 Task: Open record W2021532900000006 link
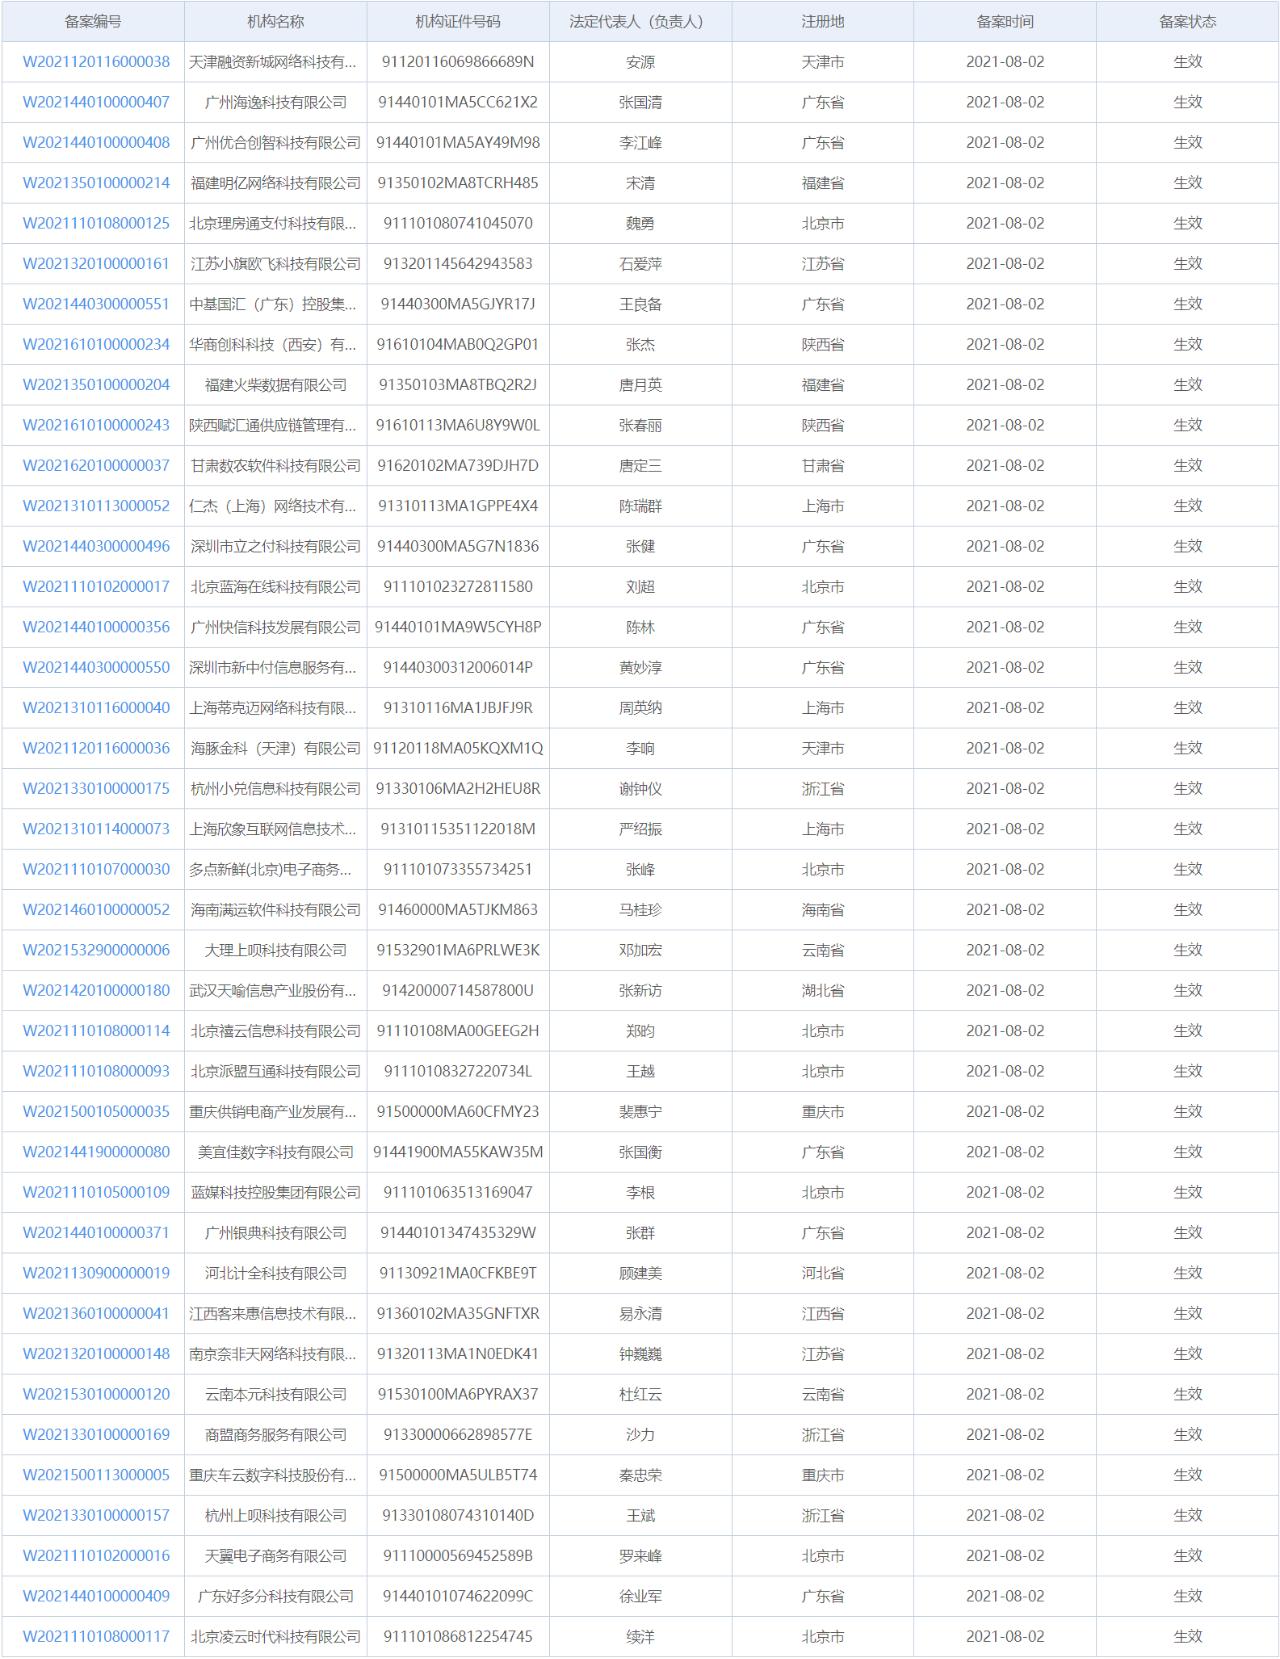click(96, 950)
